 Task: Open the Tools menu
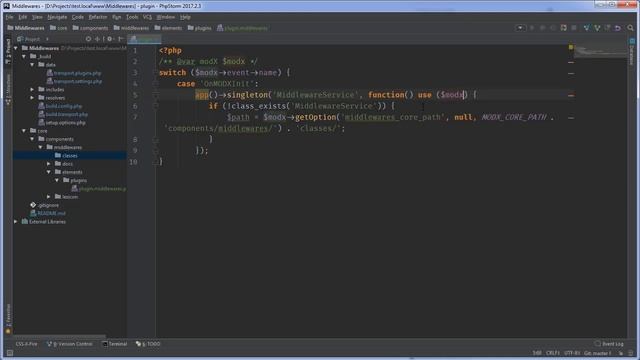pos(132,17)
